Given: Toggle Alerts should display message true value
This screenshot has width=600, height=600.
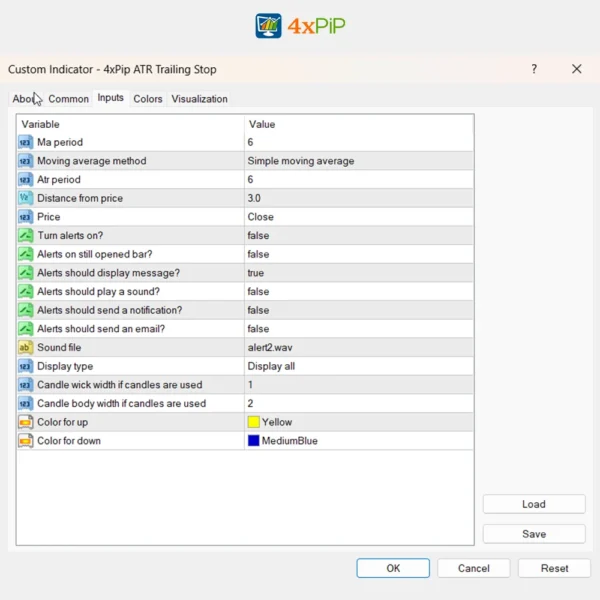Looking at the screenshot, I should click(x=257, y=273).
